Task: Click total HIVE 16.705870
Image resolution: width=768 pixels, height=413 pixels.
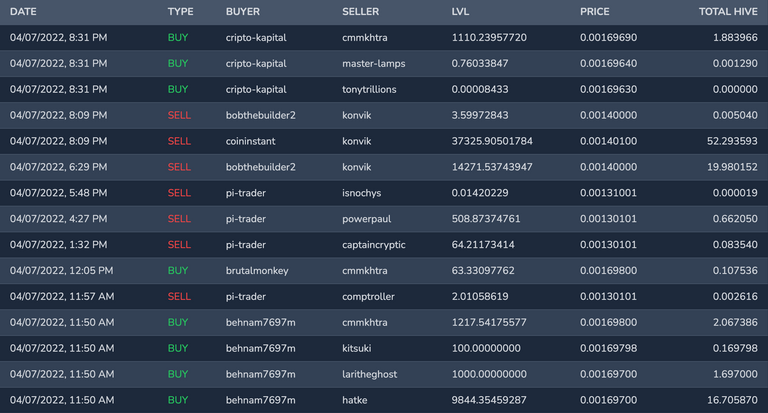Action: pos(732,400)
